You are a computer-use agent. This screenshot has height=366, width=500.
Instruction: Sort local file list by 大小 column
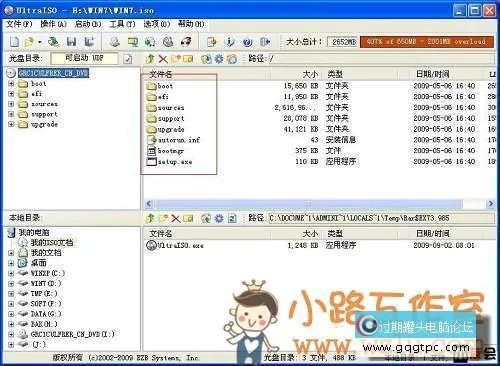click(310, 234)
